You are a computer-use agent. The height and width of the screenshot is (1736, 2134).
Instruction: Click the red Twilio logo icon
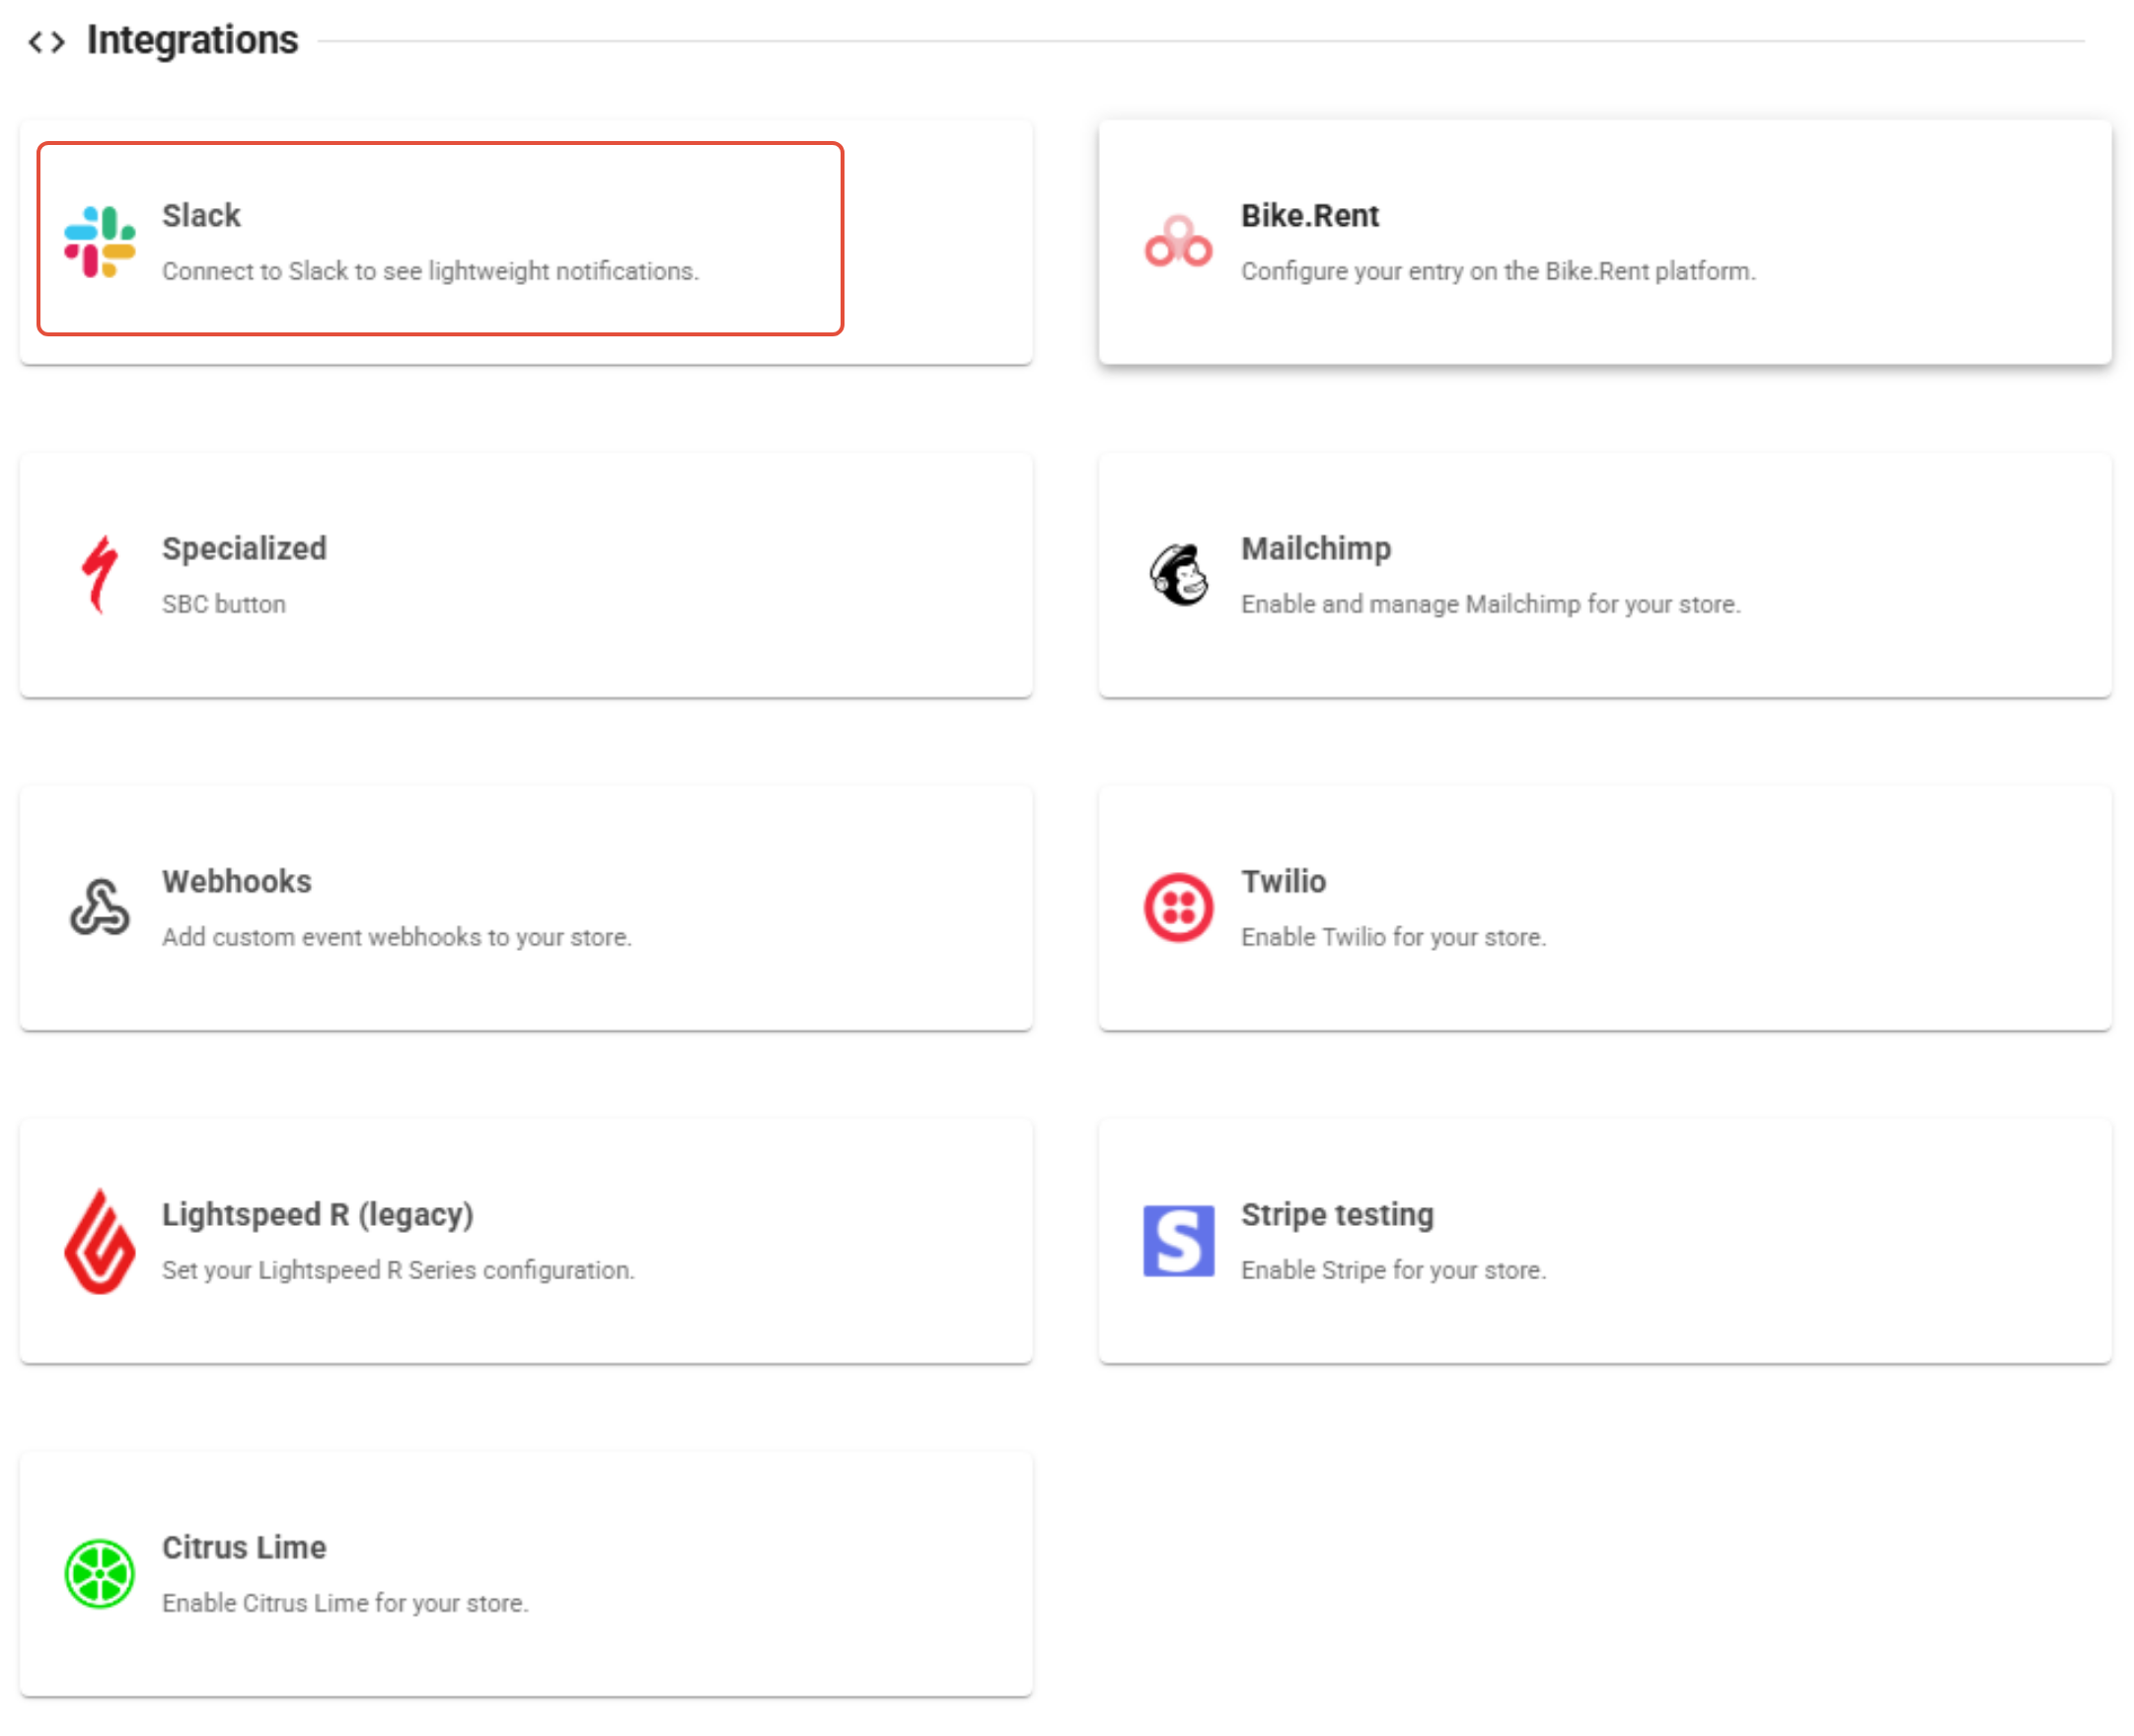coord(1178,908)
